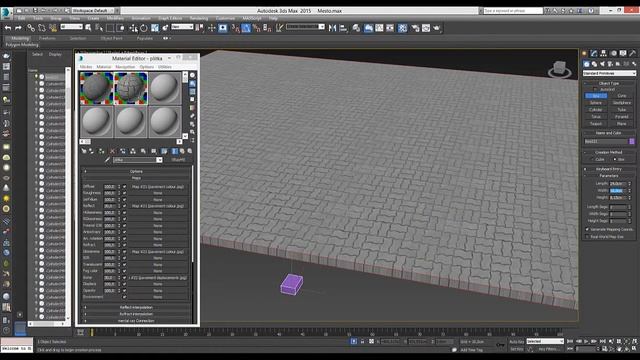
Task: Toggle Angle Snap in main toolbar
Action: 246,28
